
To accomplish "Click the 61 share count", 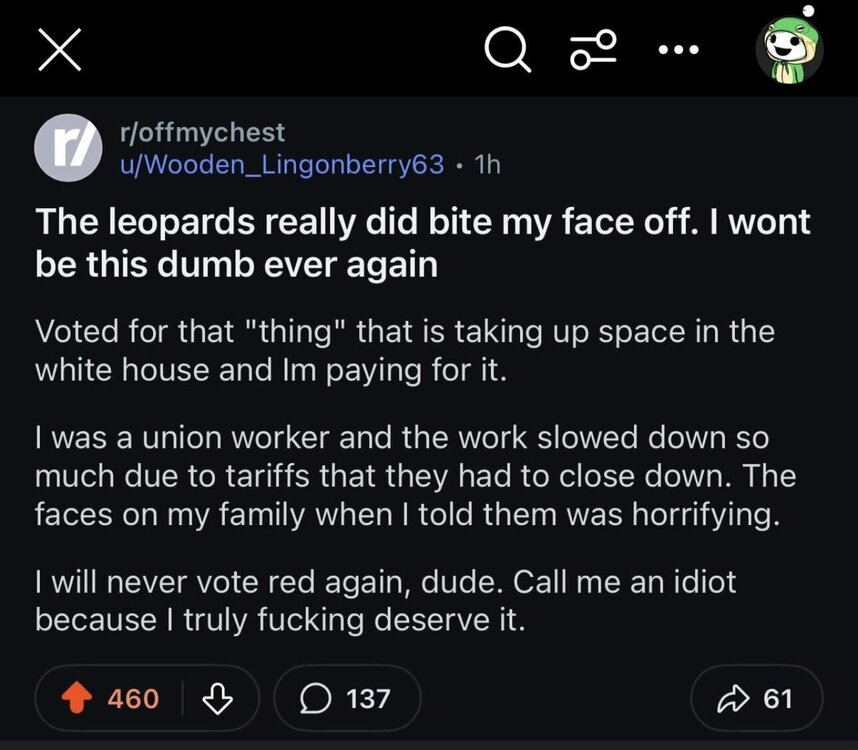I will pyautogui.click(x=778, y=698).
